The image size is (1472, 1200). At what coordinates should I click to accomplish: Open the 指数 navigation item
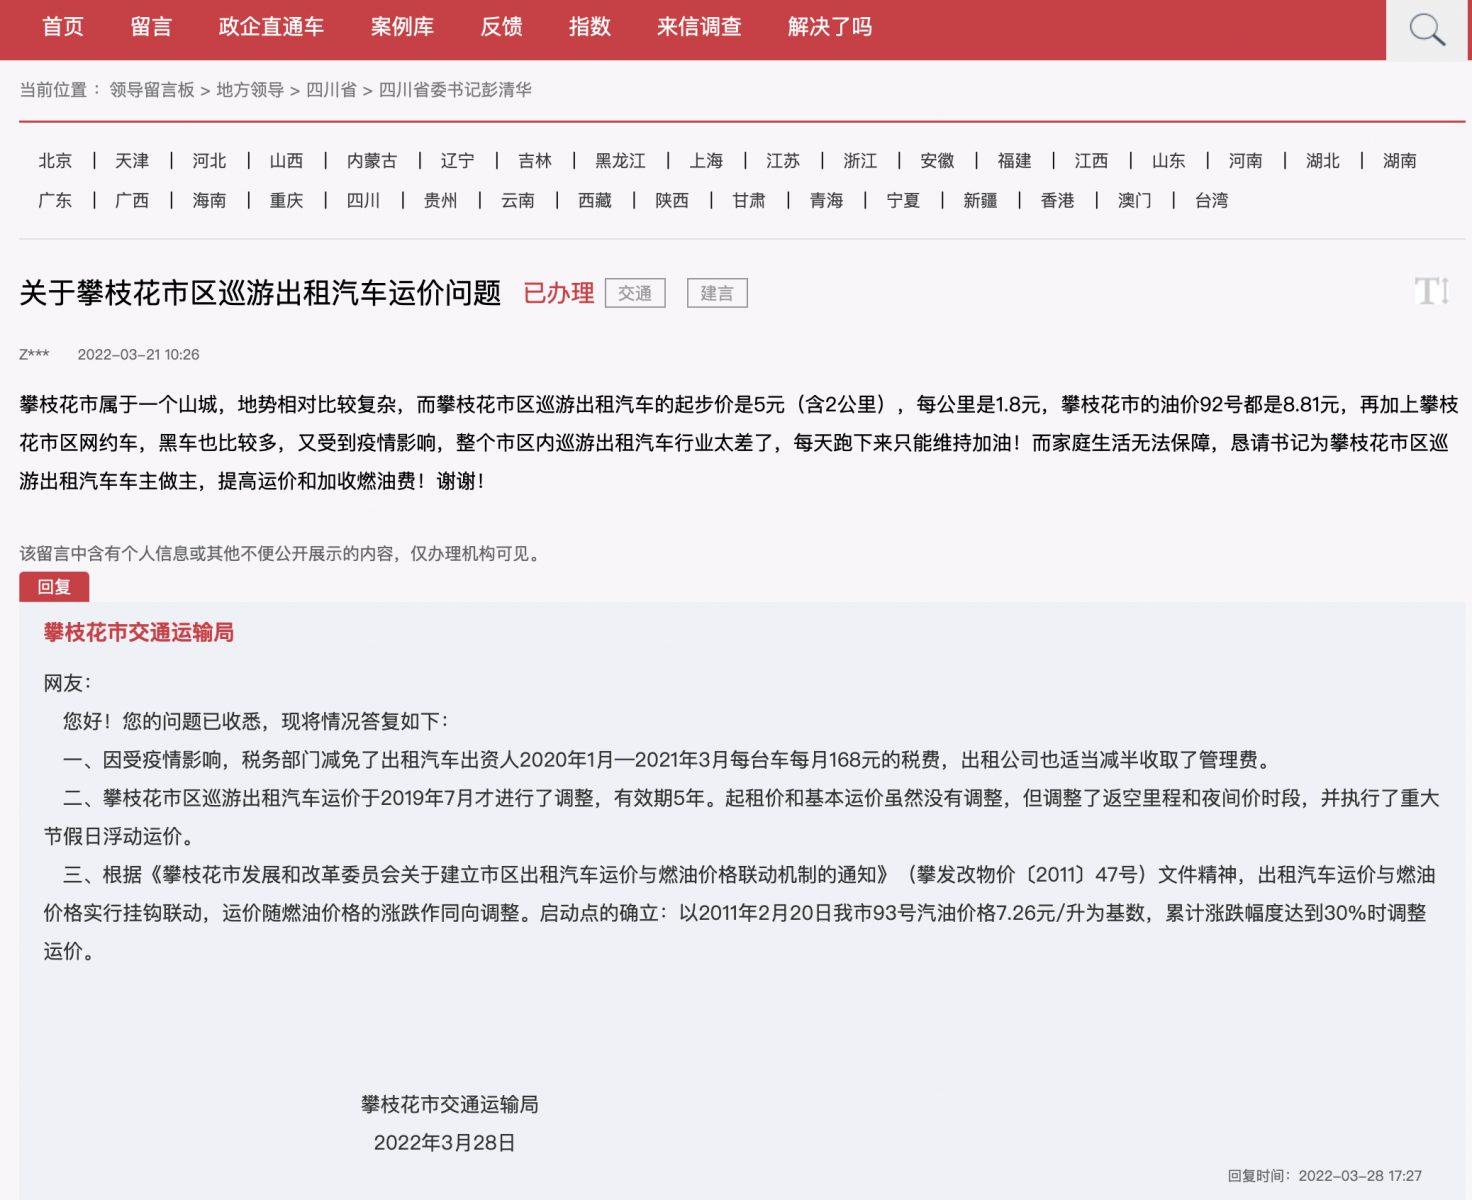click(x=589, y=27)
